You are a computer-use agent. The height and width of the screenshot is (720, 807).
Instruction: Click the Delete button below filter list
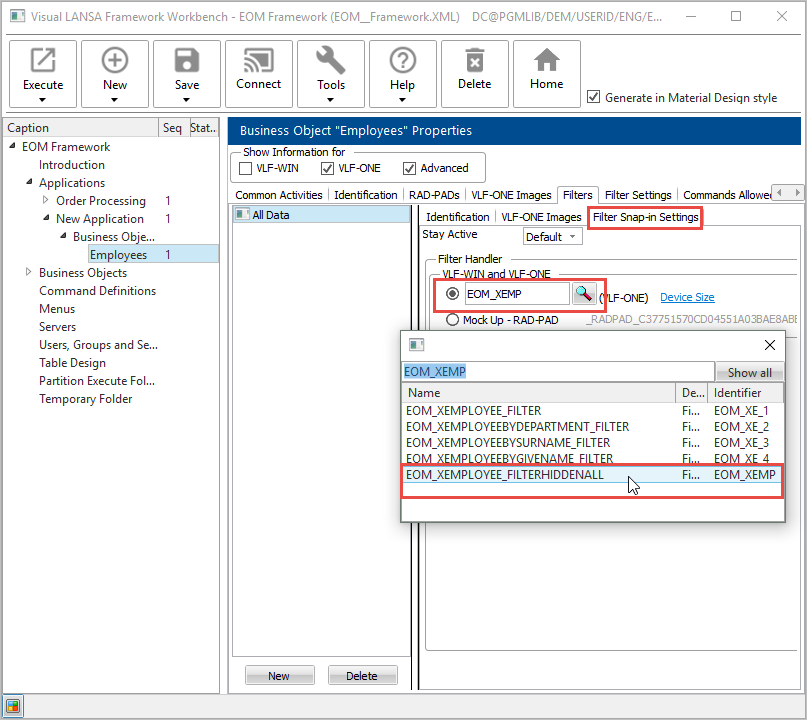click(362, 675)
